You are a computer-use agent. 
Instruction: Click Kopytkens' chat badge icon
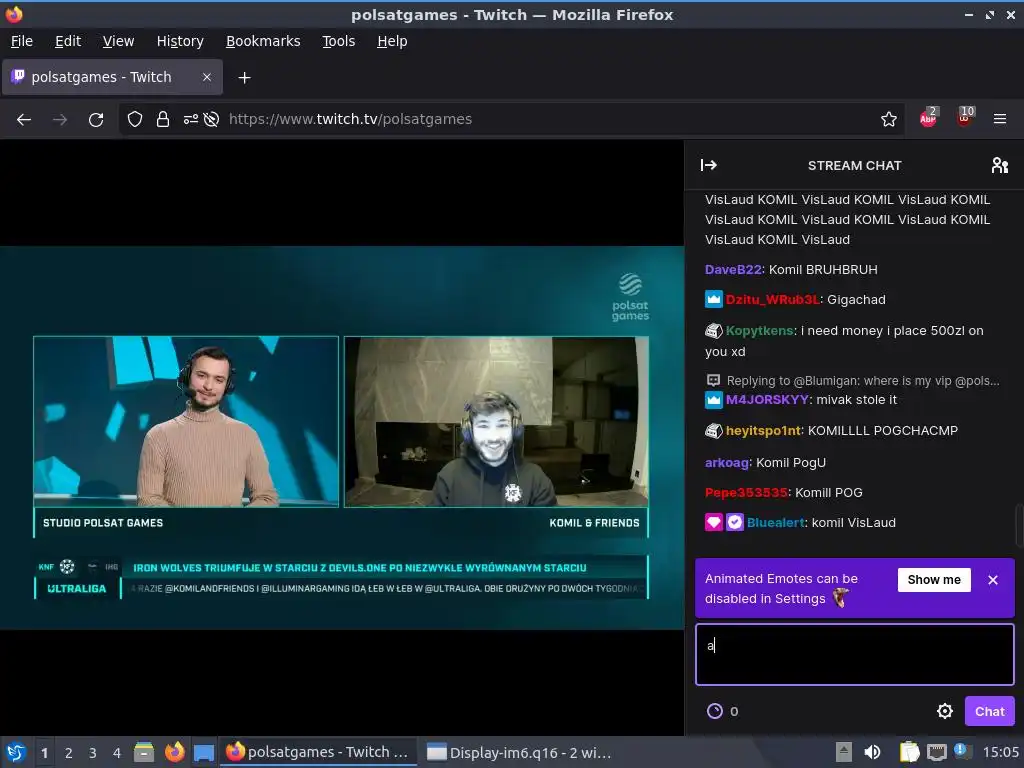pyautogui.click(x=713, y=330)
